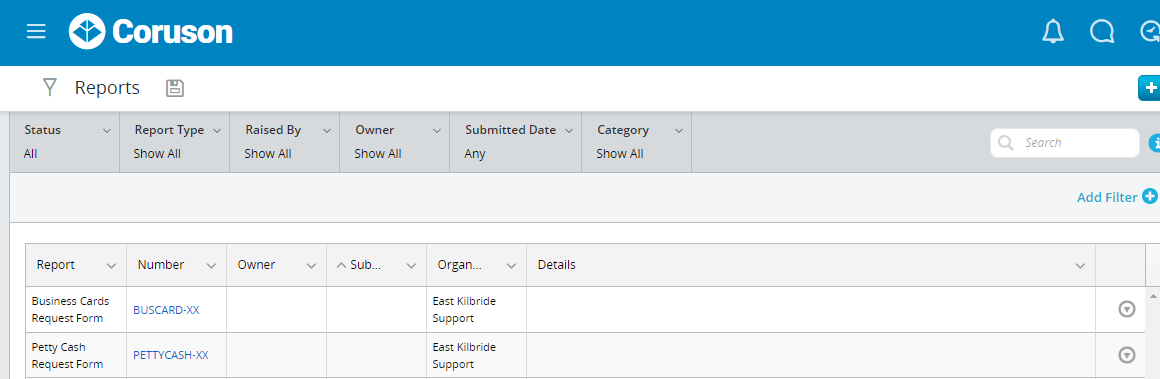Open the Report column header menu
This screenshot has height=379, width=1160.
(112, 266)
